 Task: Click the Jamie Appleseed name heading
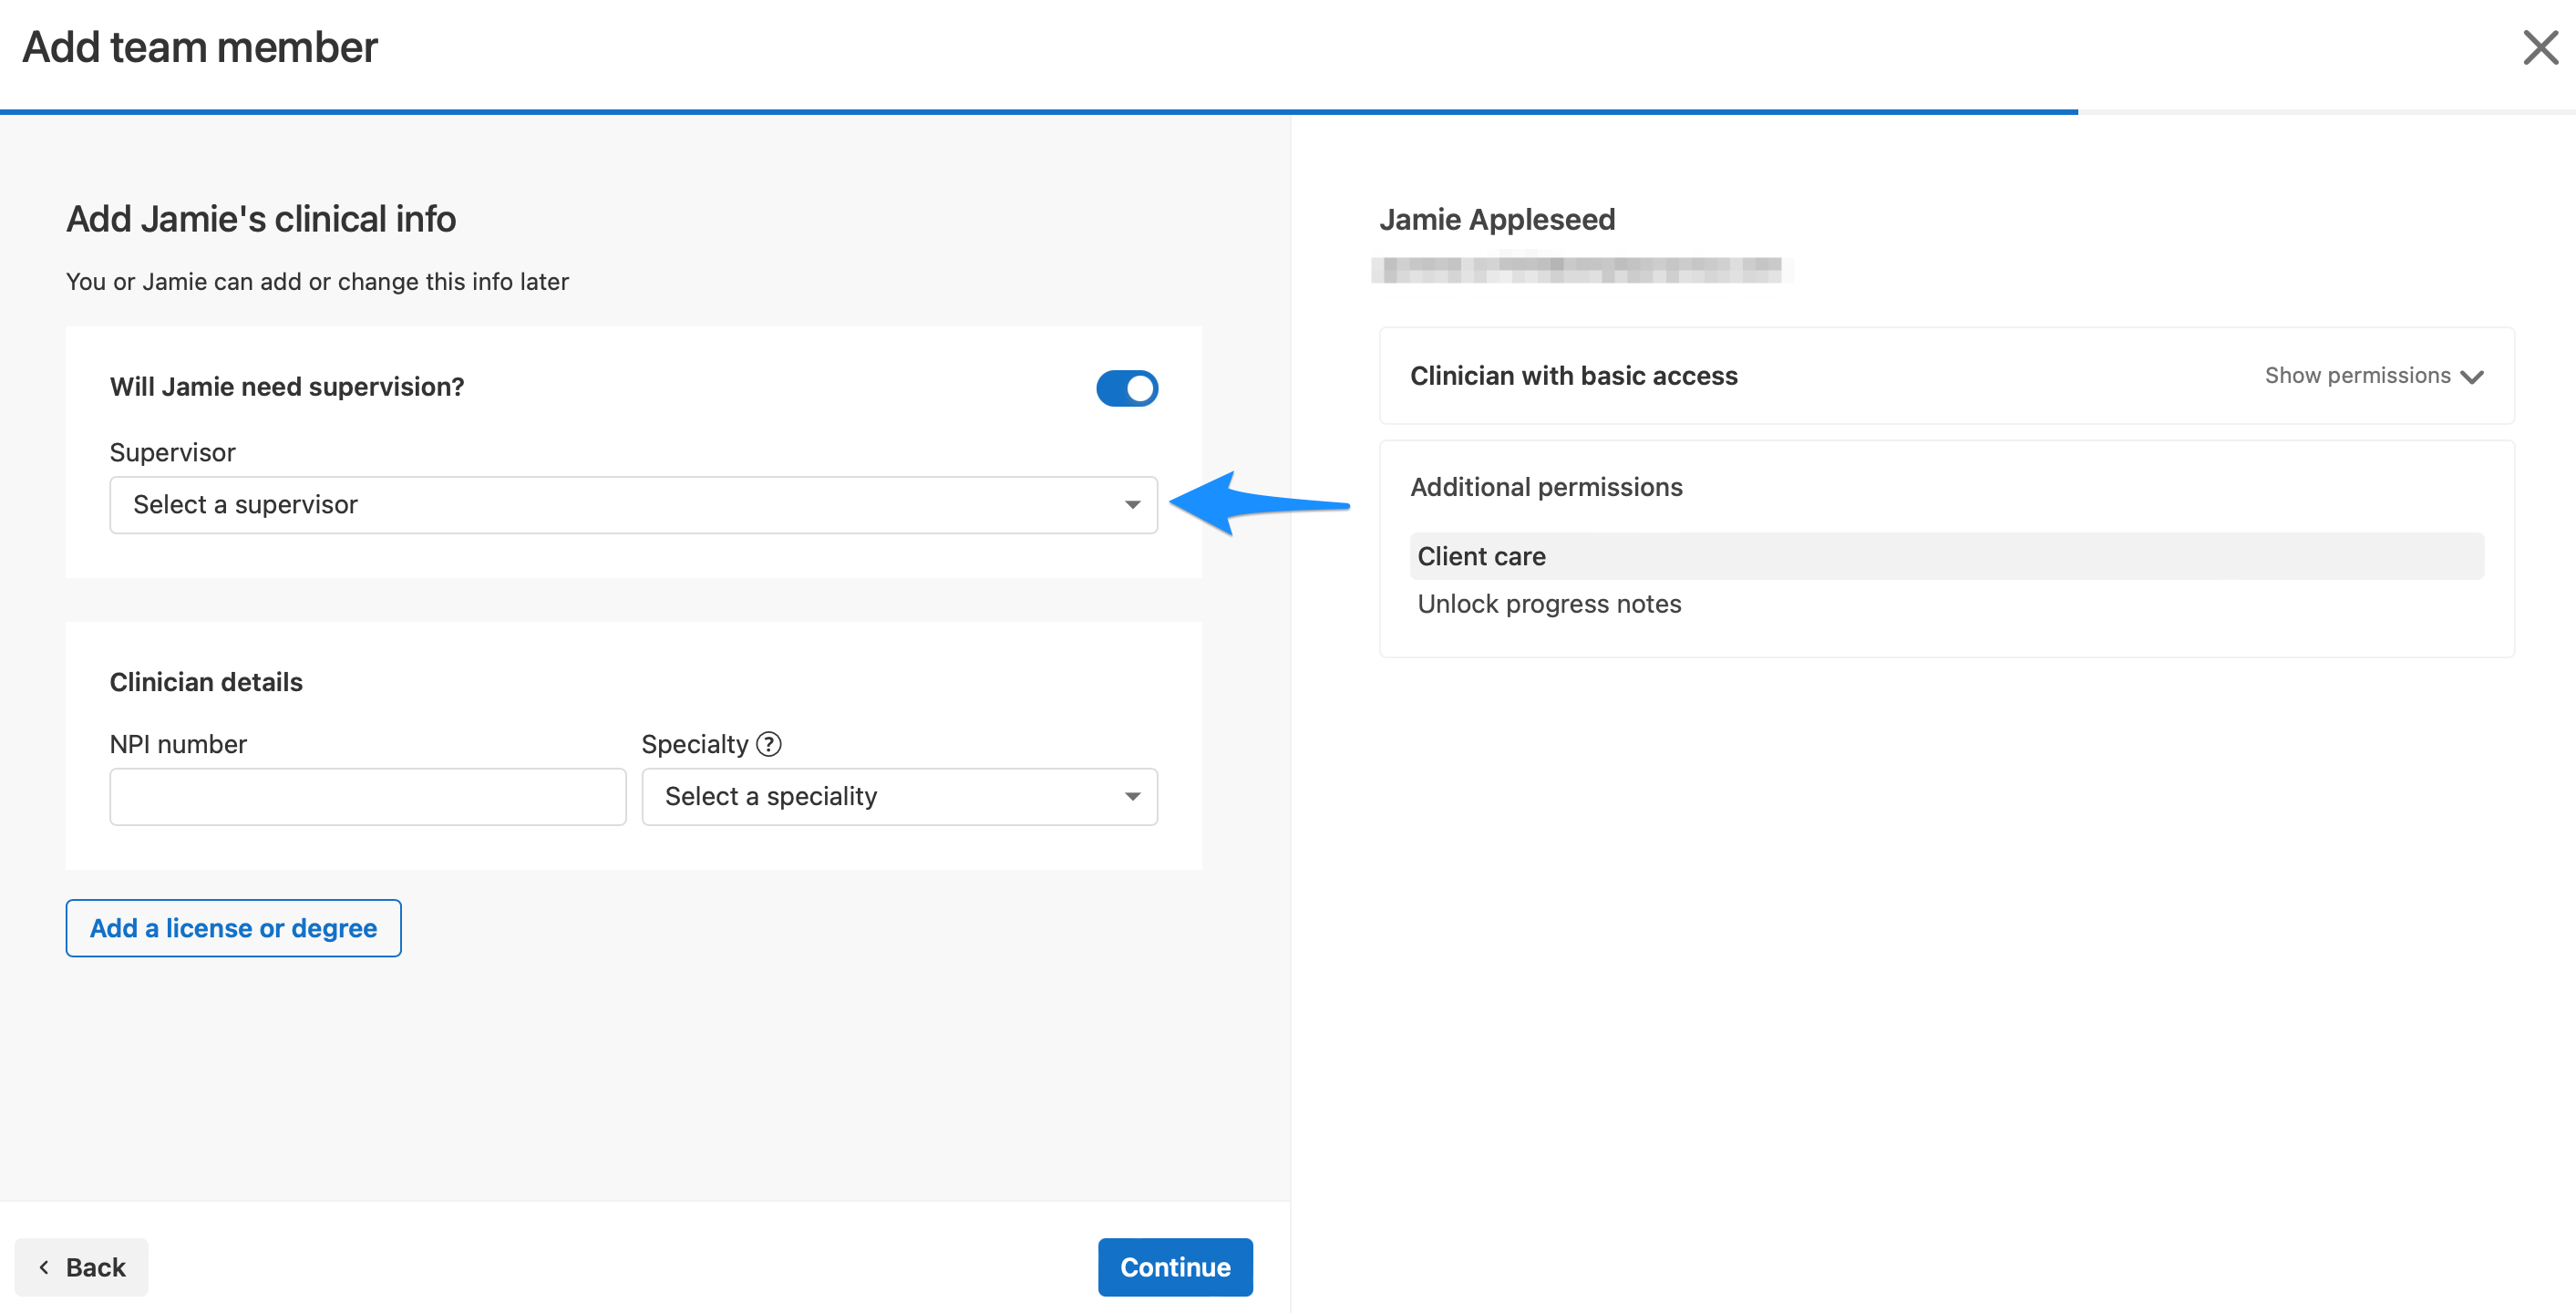click(1496, 219)
